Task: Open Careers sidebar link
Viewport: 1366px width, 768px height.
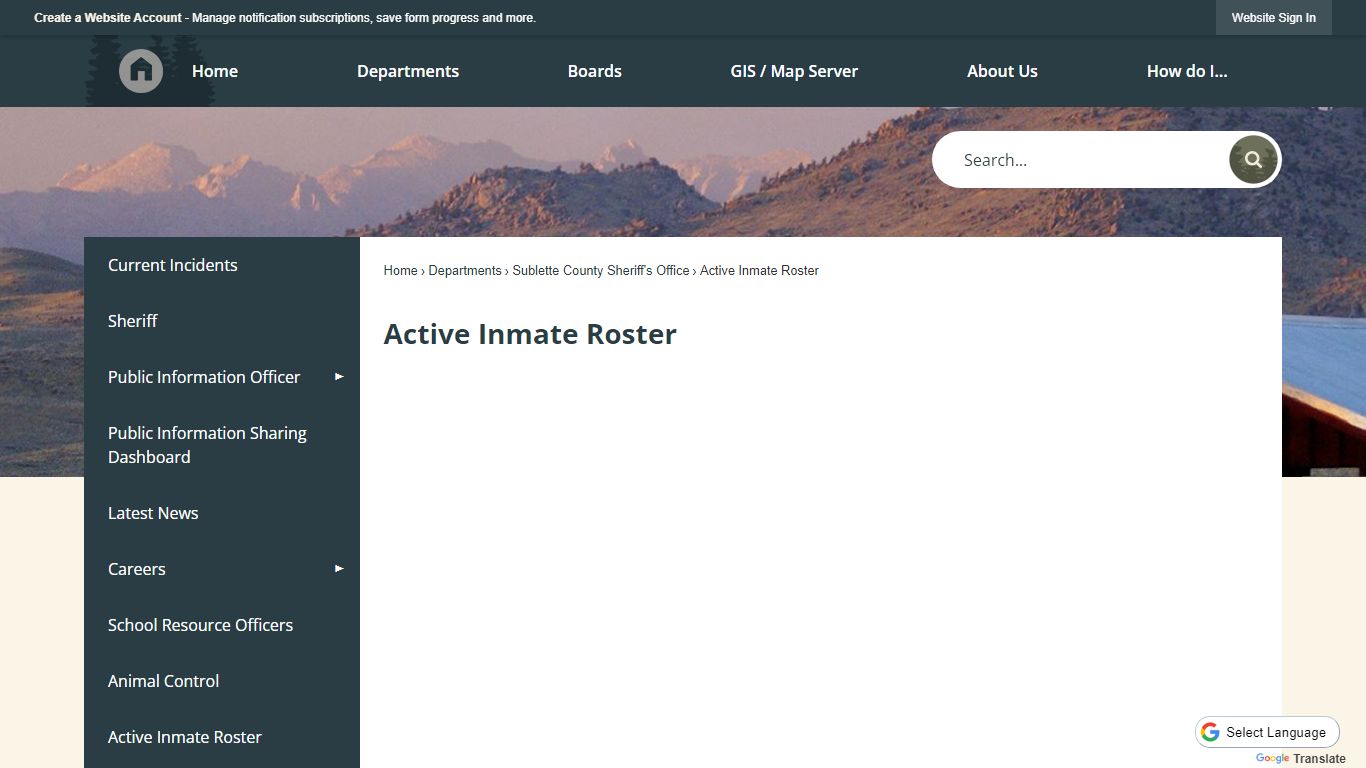Action: point(137,569)
